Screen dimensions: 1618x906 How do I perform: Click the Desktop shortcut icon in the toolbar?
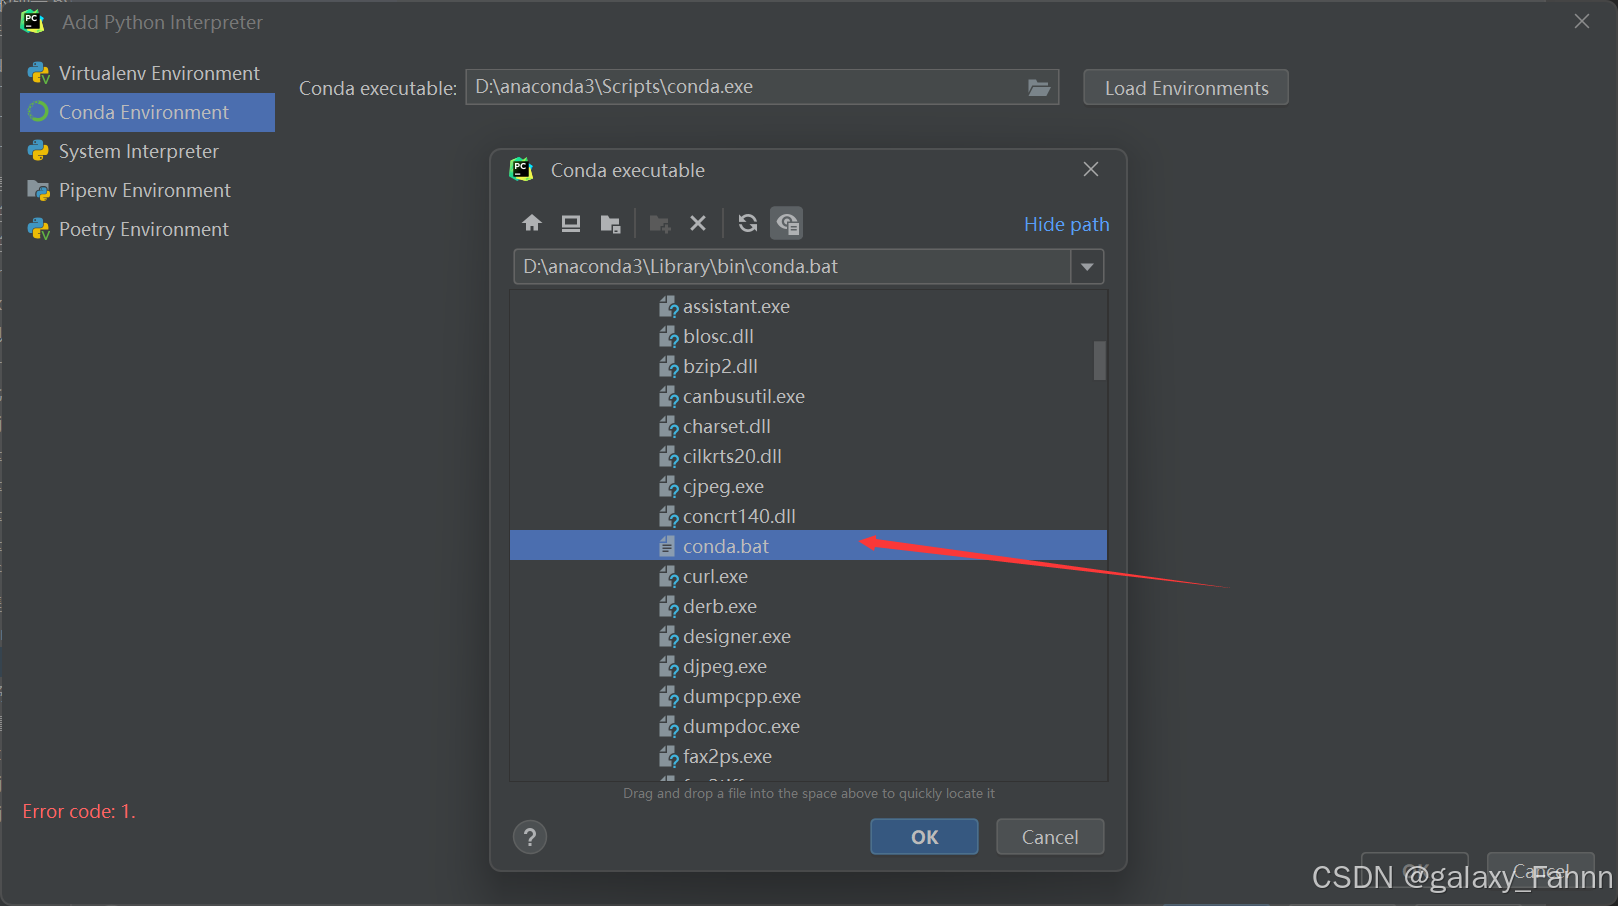click(x=570, y=222)
